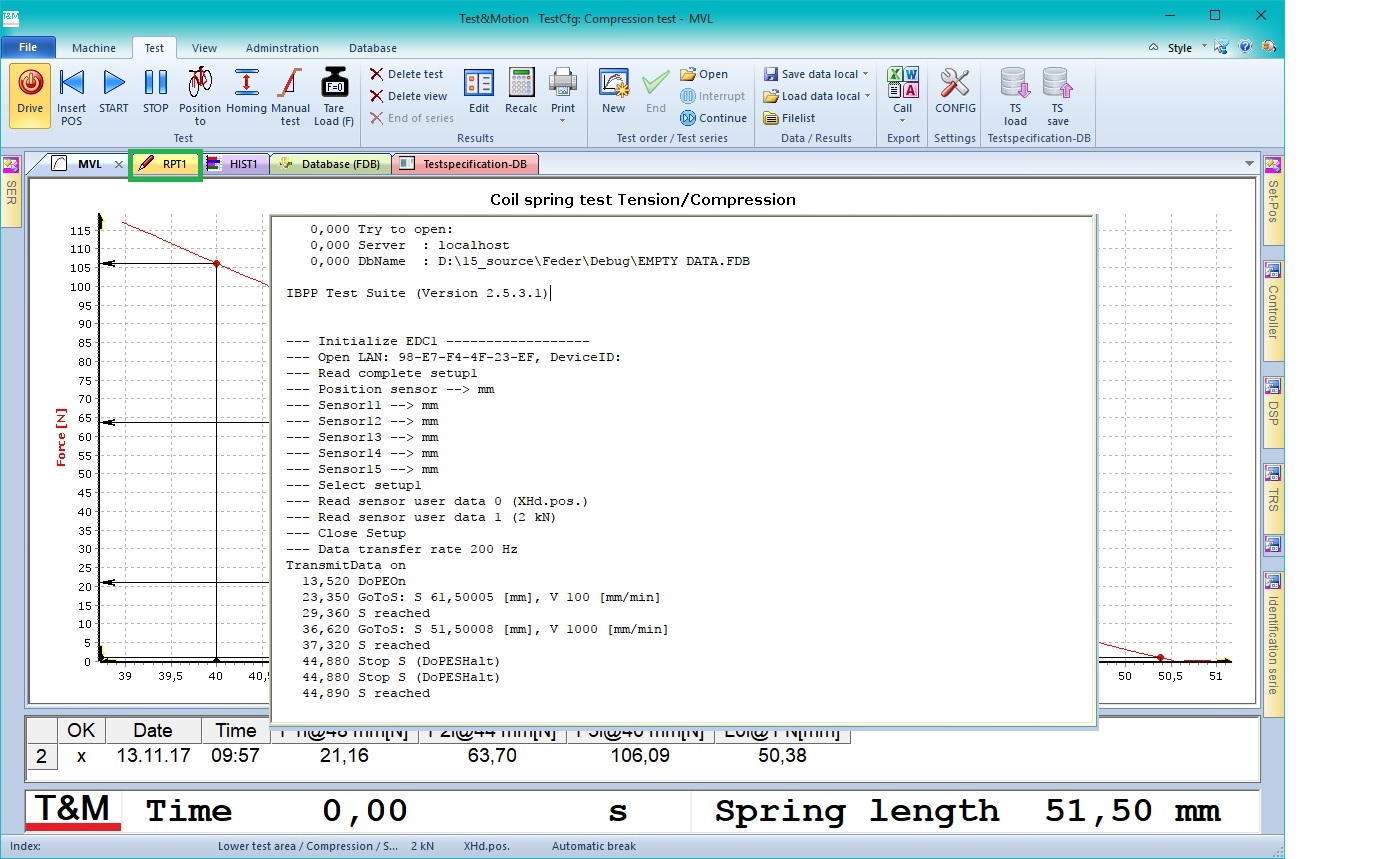
Task: Click the Insert POS icon
Action: [71, 96]
